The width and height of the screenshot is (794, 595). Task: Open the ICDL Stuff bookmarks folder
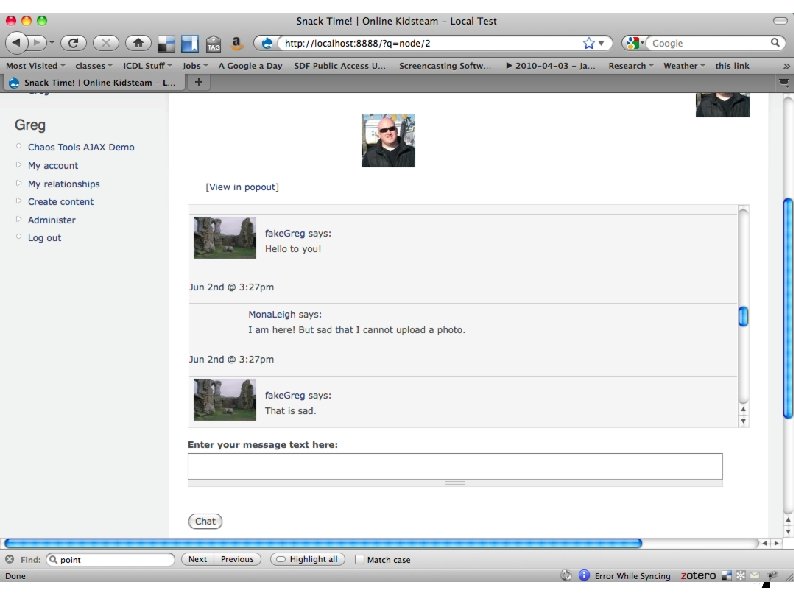(x=147, y=66)
